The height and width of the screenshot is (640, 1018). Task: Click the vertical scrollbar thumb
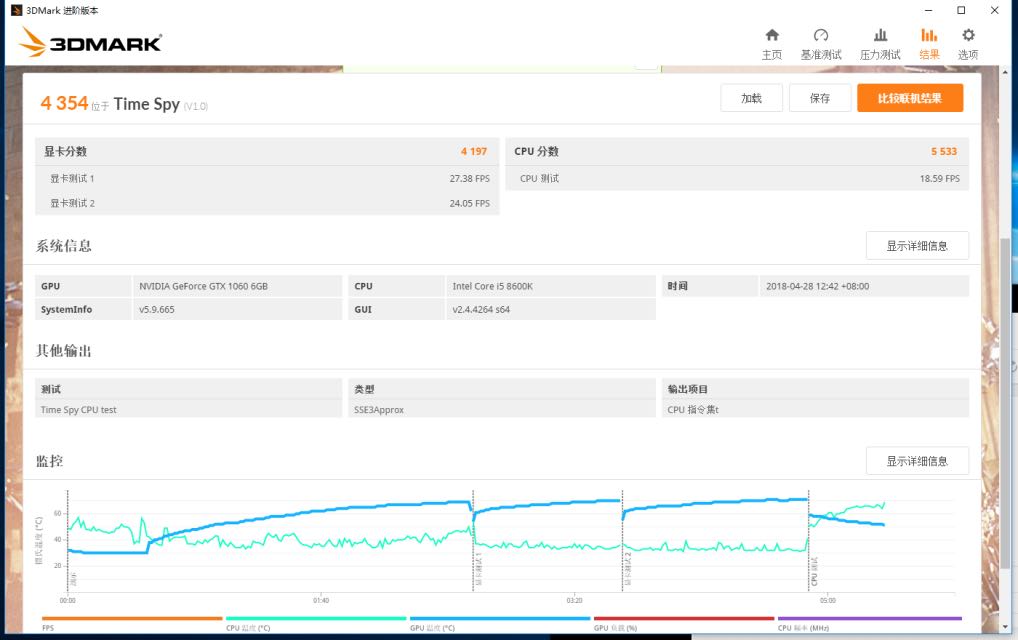click(1005, 402)
